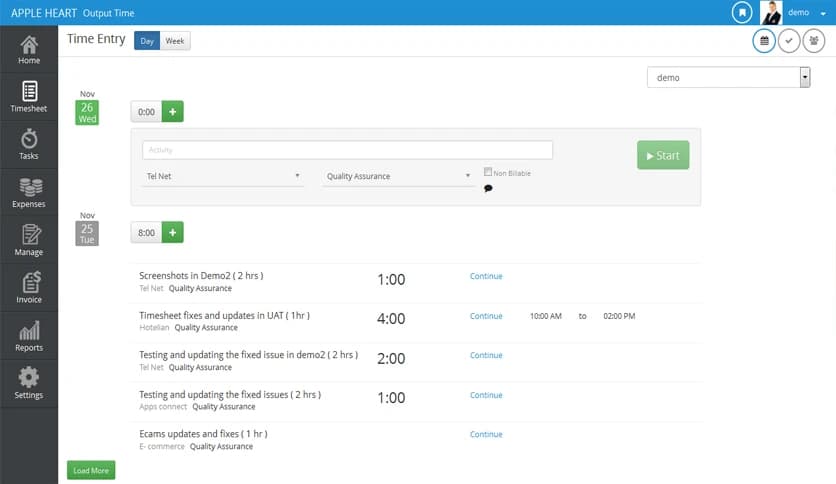This screenshot has width=836, height=484.
Task: Switch to the Week view tab
Action: click(x=175, y=41)
